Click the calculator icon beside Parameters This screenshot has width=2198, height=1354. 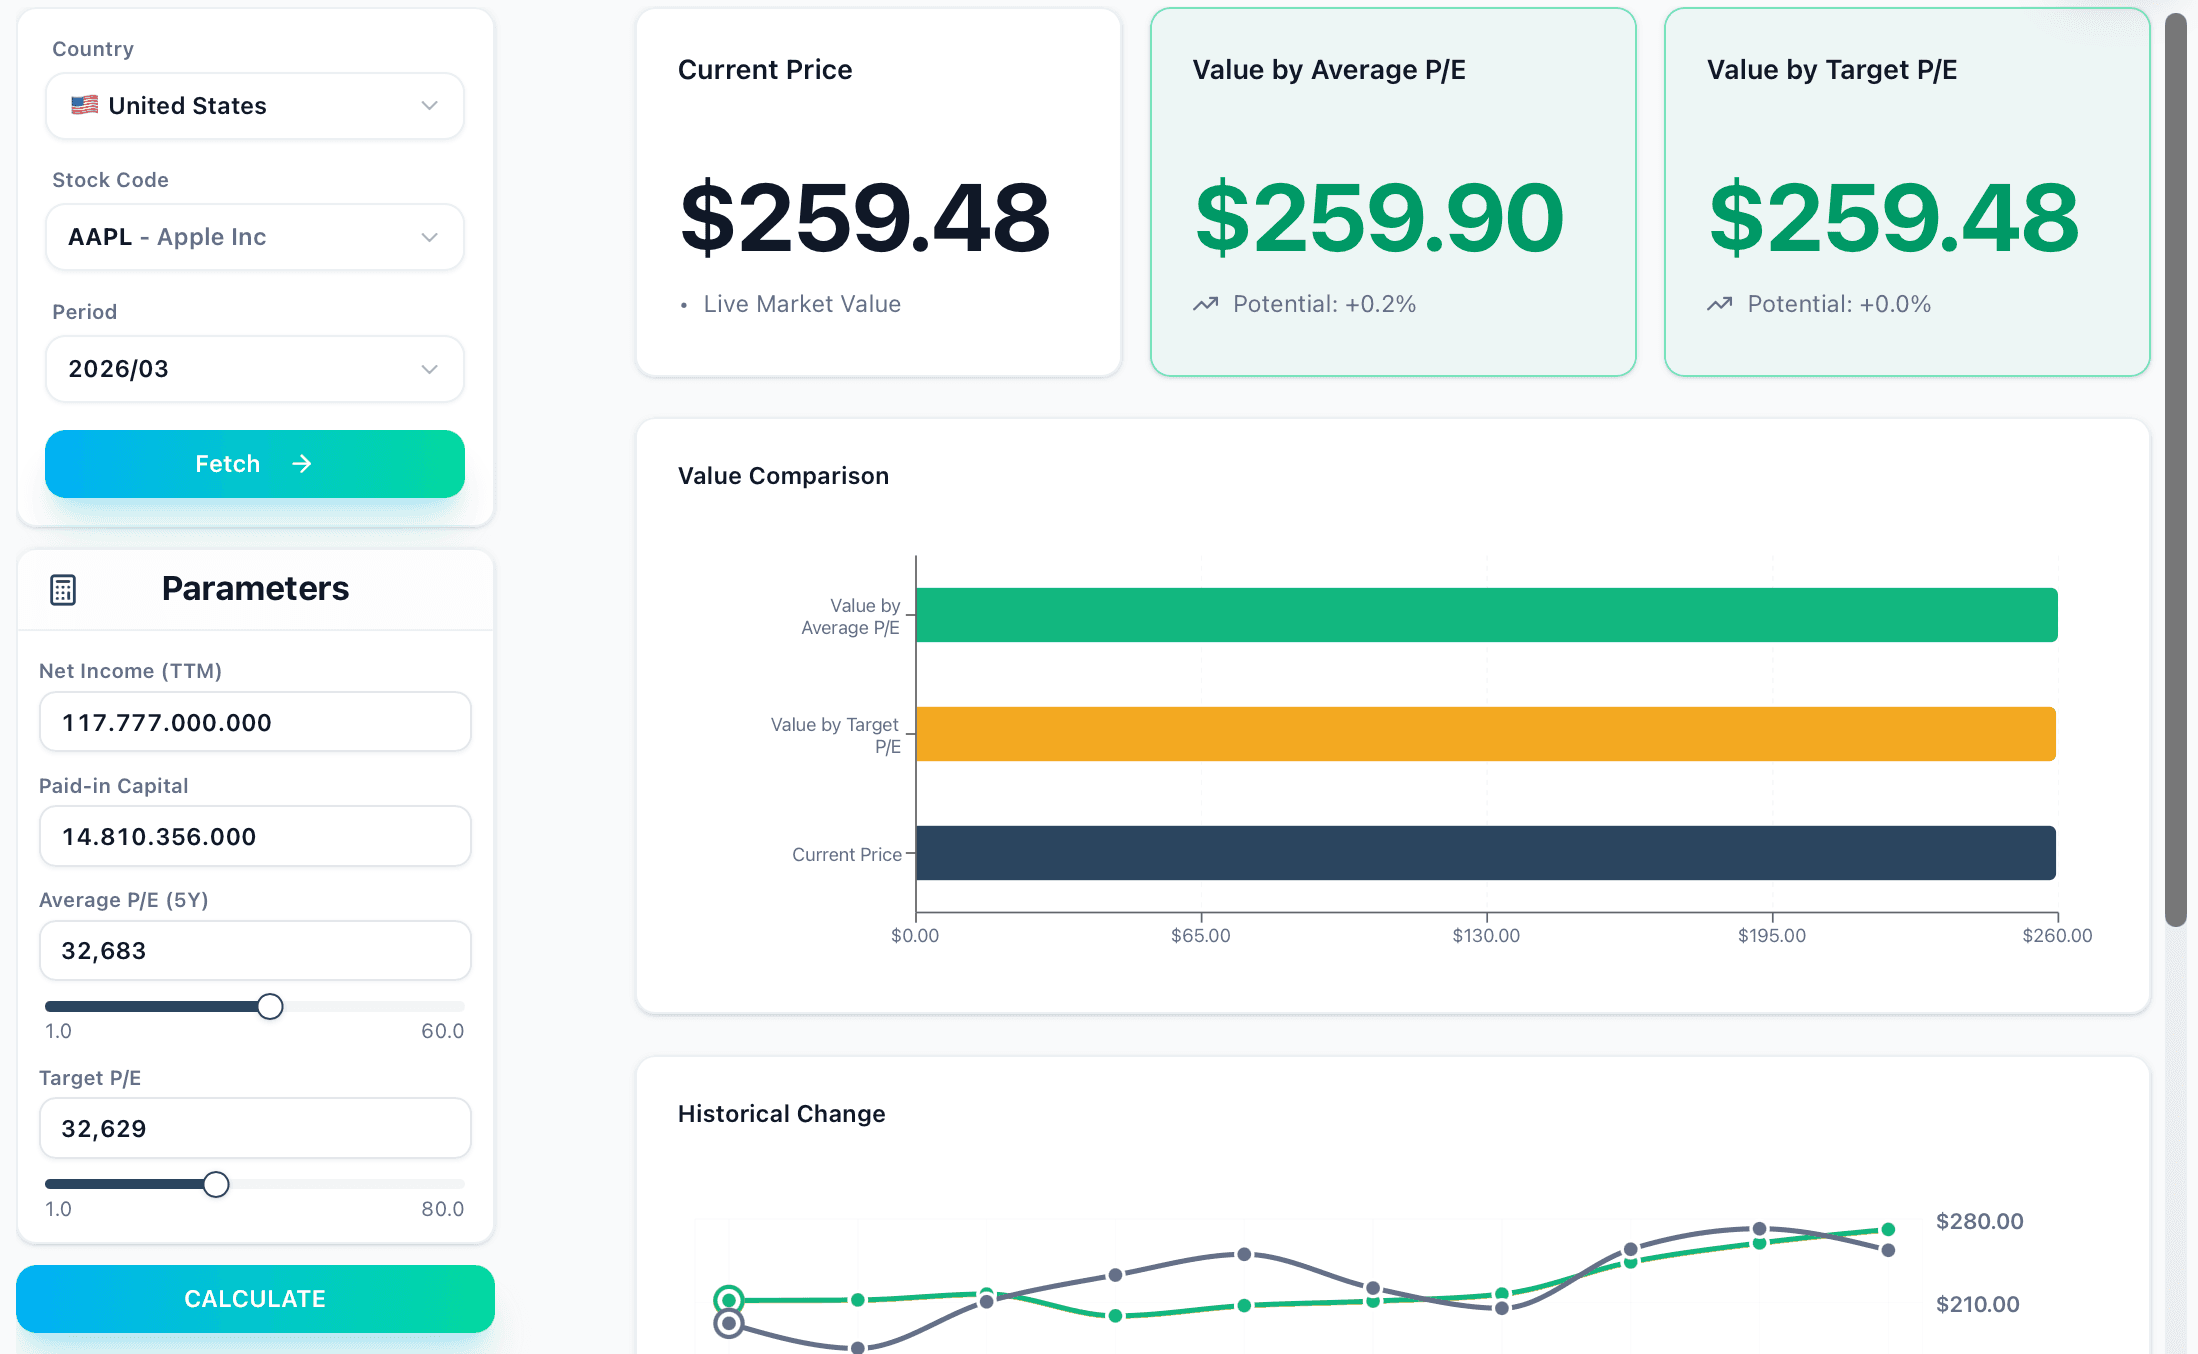63,590
